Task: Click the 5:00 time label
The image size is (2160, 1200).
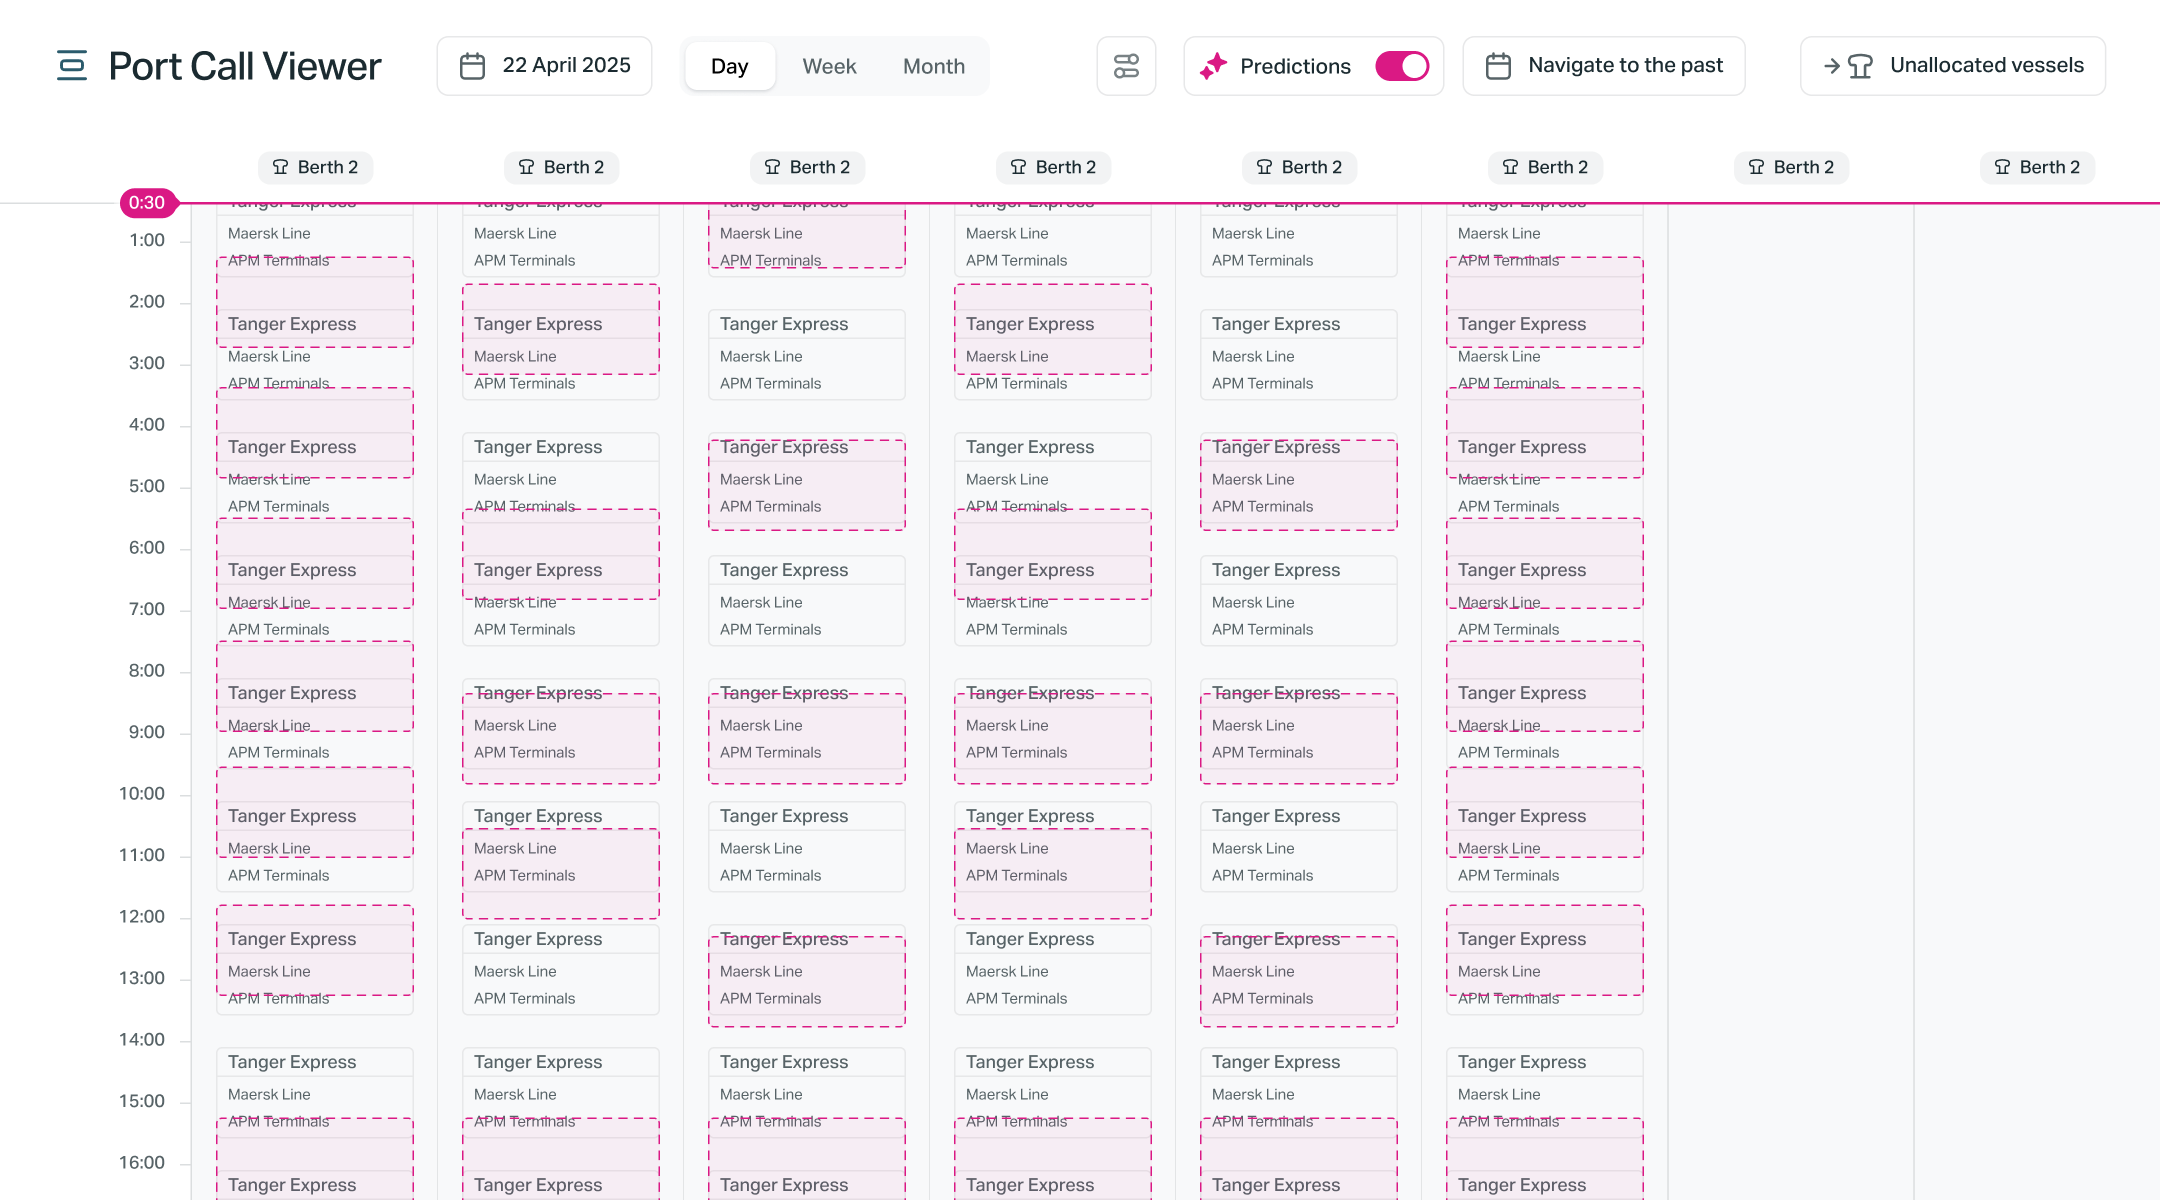Action: point(147,486)
